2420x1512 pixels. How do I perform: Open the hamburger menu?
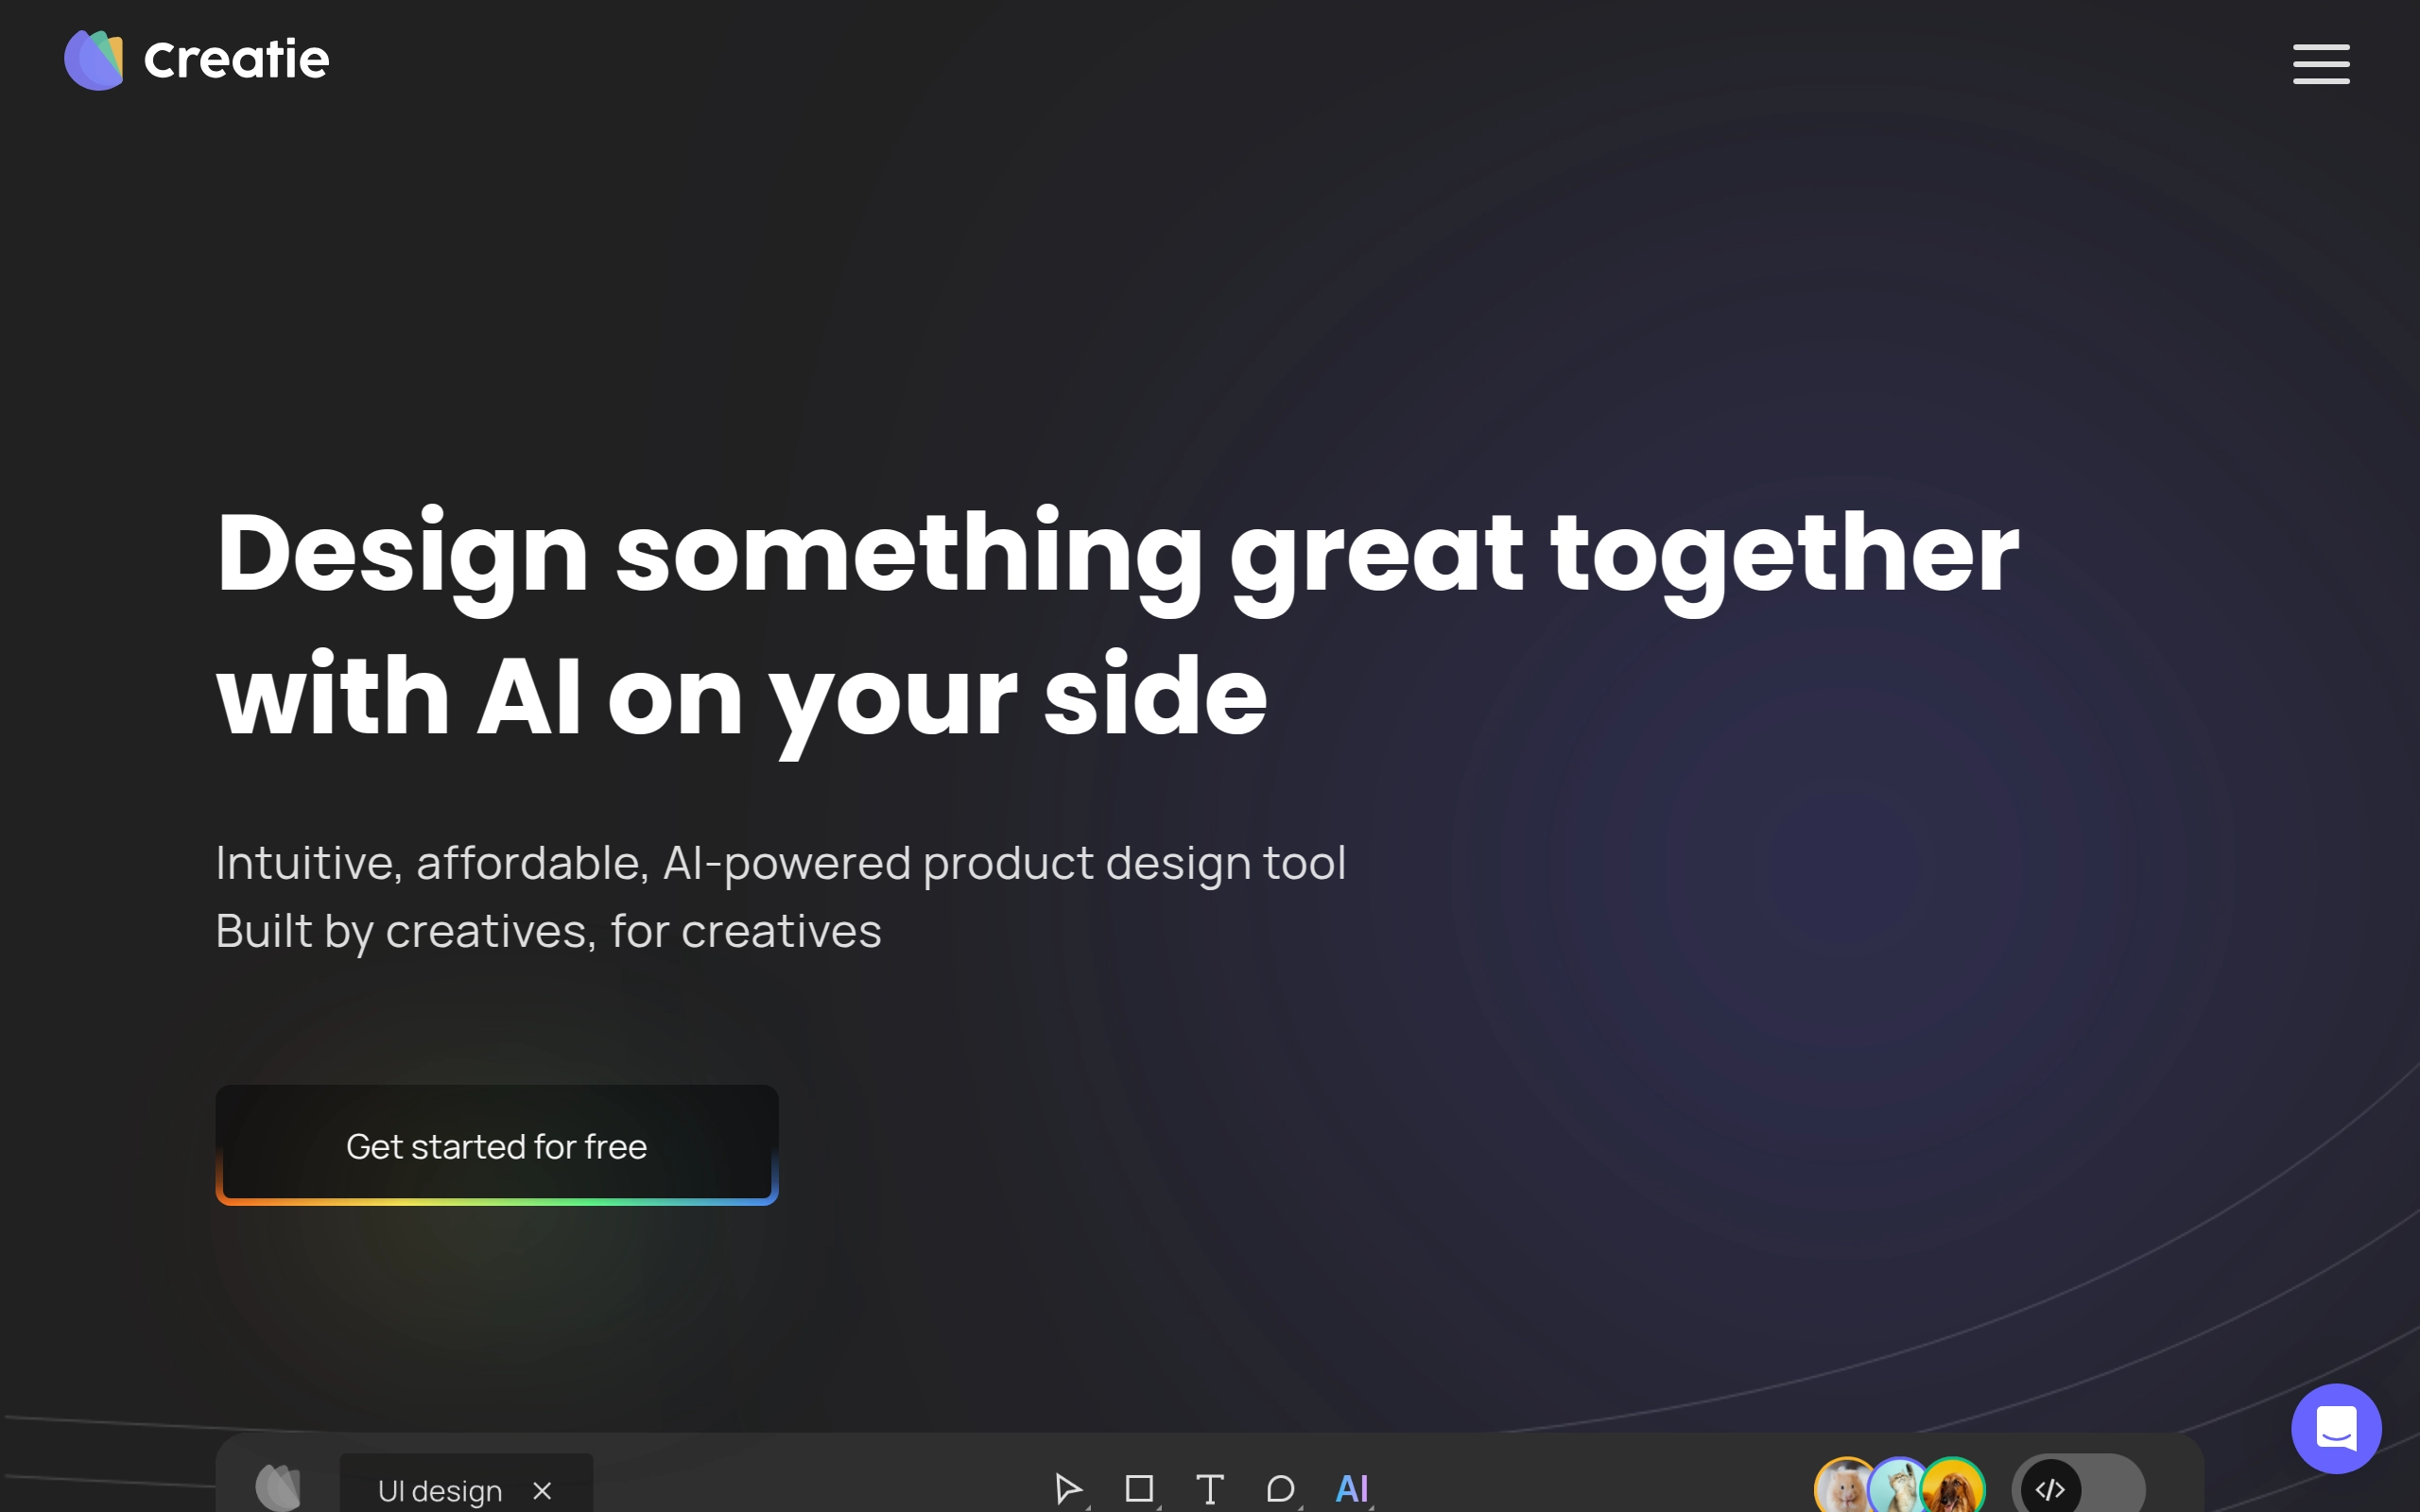tap(2320, 64)
